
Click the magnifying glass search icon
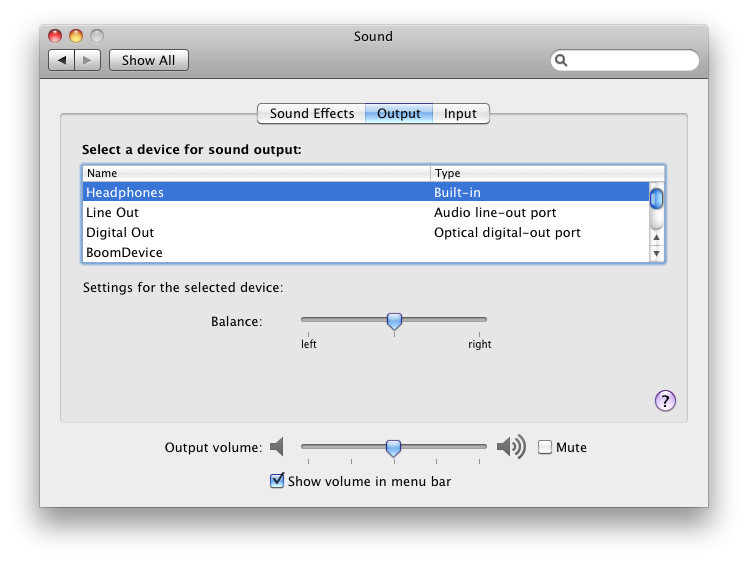point(561,60)
